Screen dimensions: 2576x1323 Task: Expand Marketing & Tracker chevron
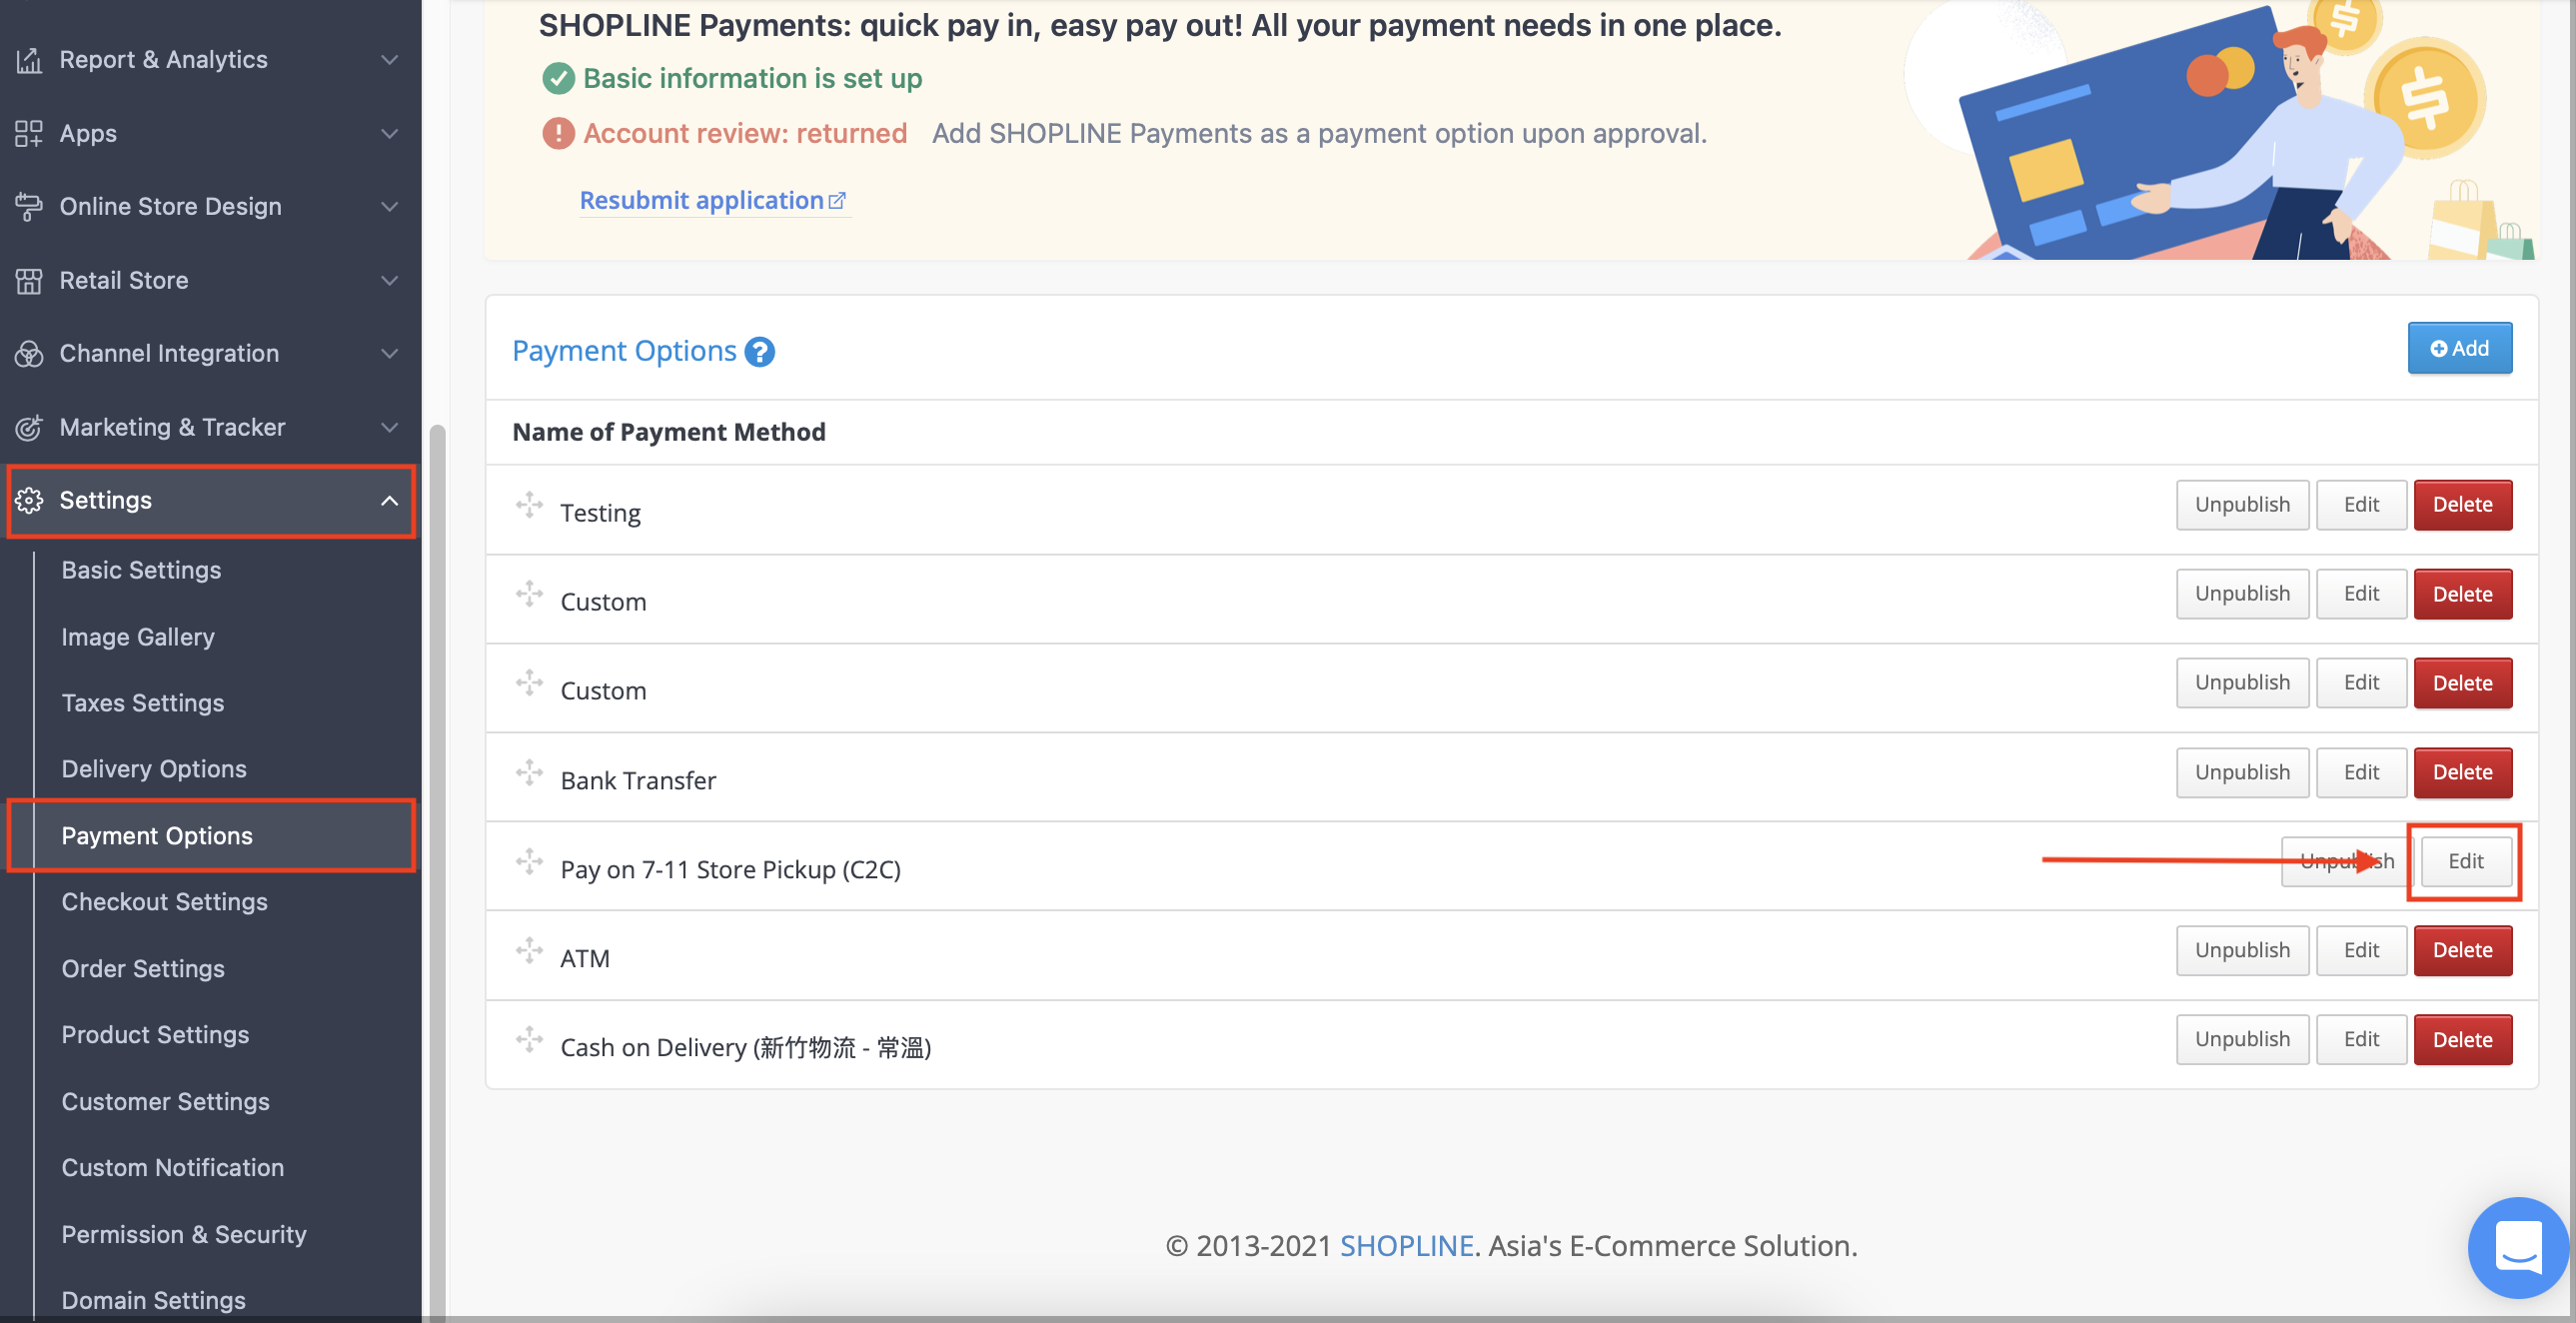[x=390, y=427]
